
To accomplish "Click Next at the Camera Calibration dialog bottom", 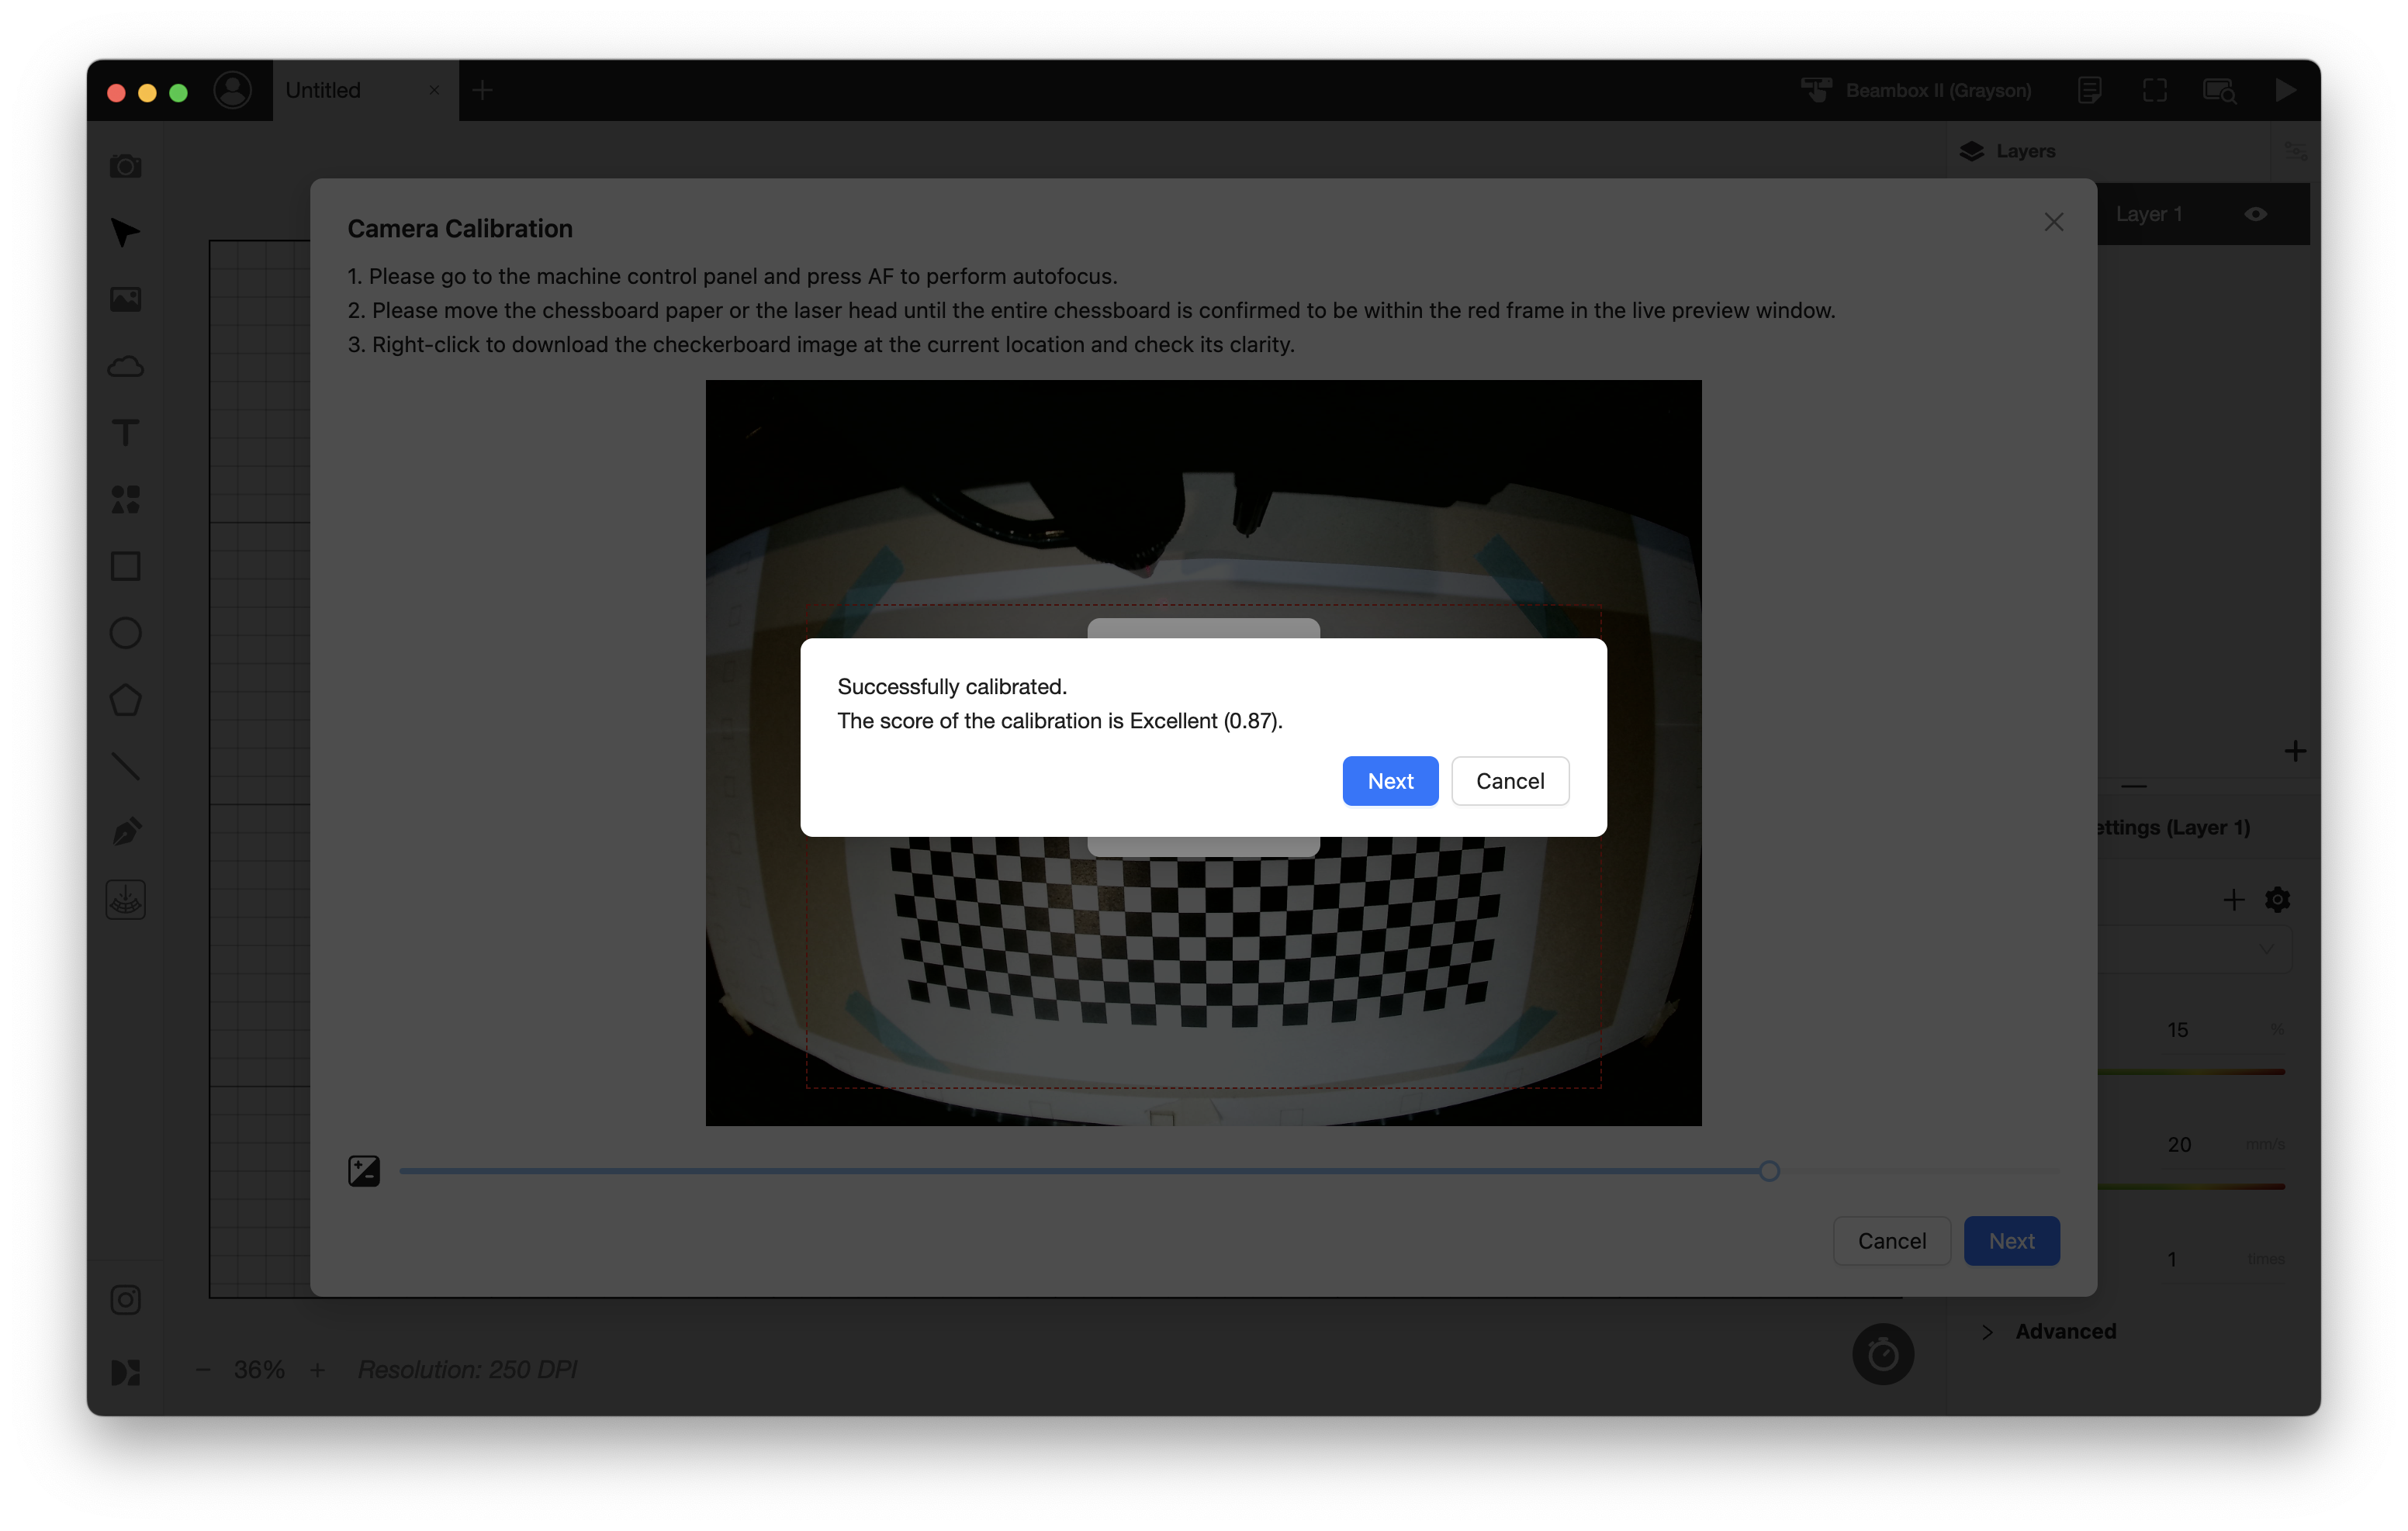I will click(2011, 1240).
